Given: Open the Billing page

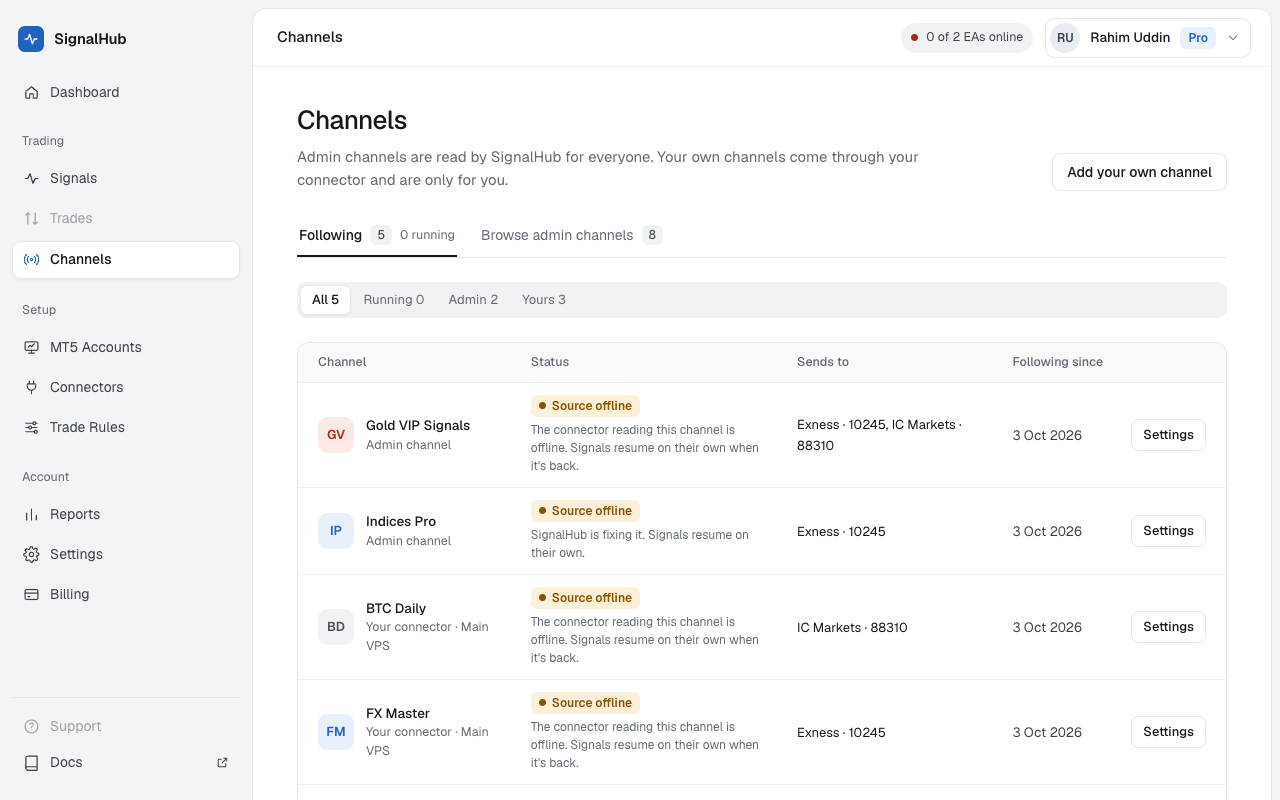Looking at the screenshot, I should [x=126, y=594].
